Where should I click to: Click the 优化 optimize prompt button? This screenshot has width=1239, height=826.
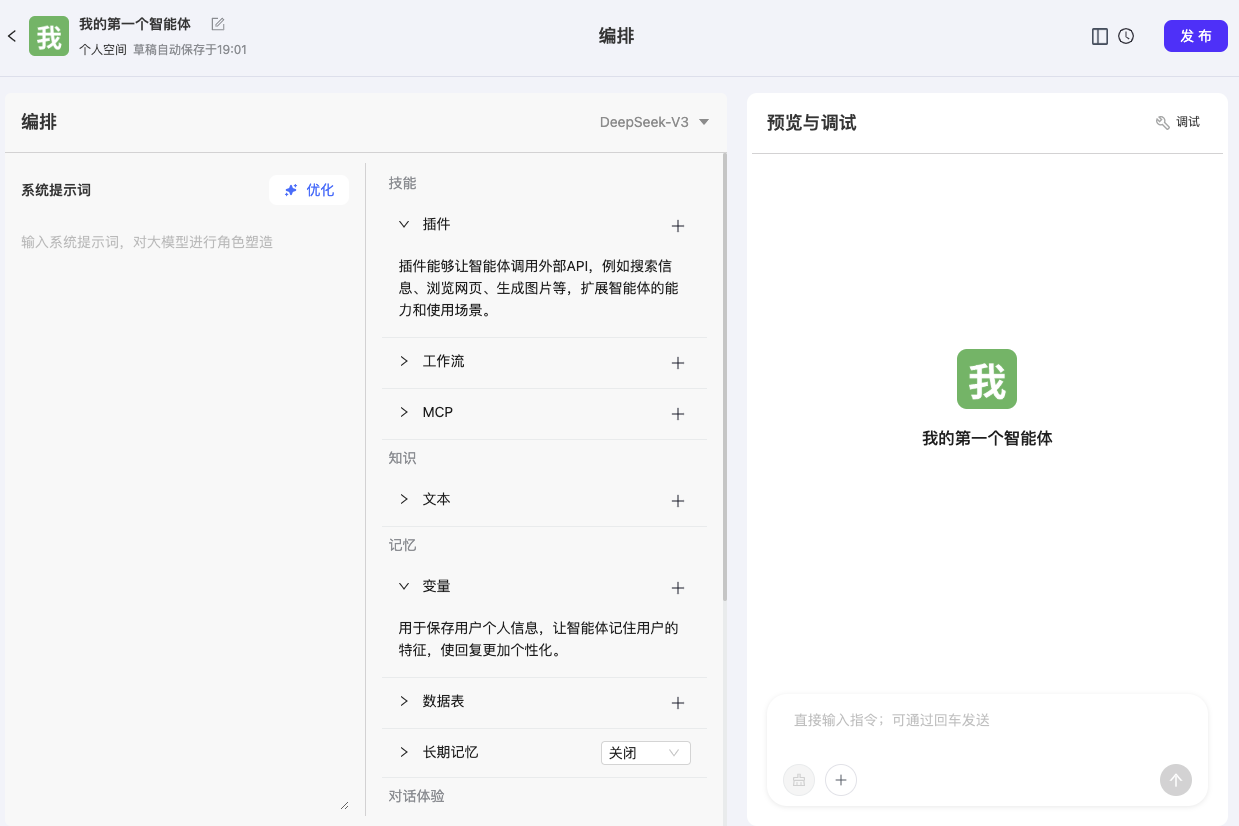point(309,190)
